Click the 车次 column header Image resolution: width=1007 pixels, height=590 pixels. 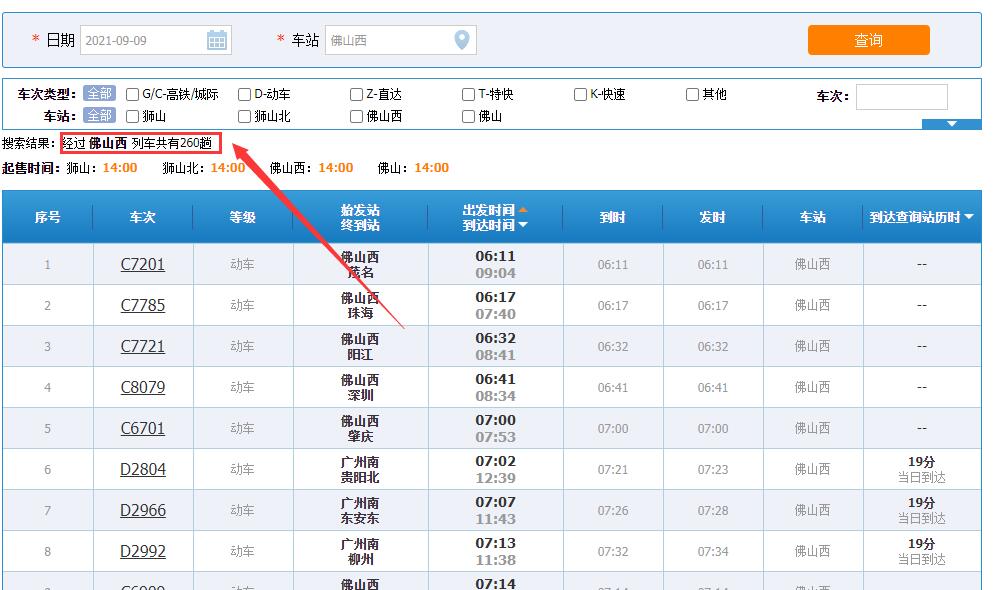coord(143,217)
